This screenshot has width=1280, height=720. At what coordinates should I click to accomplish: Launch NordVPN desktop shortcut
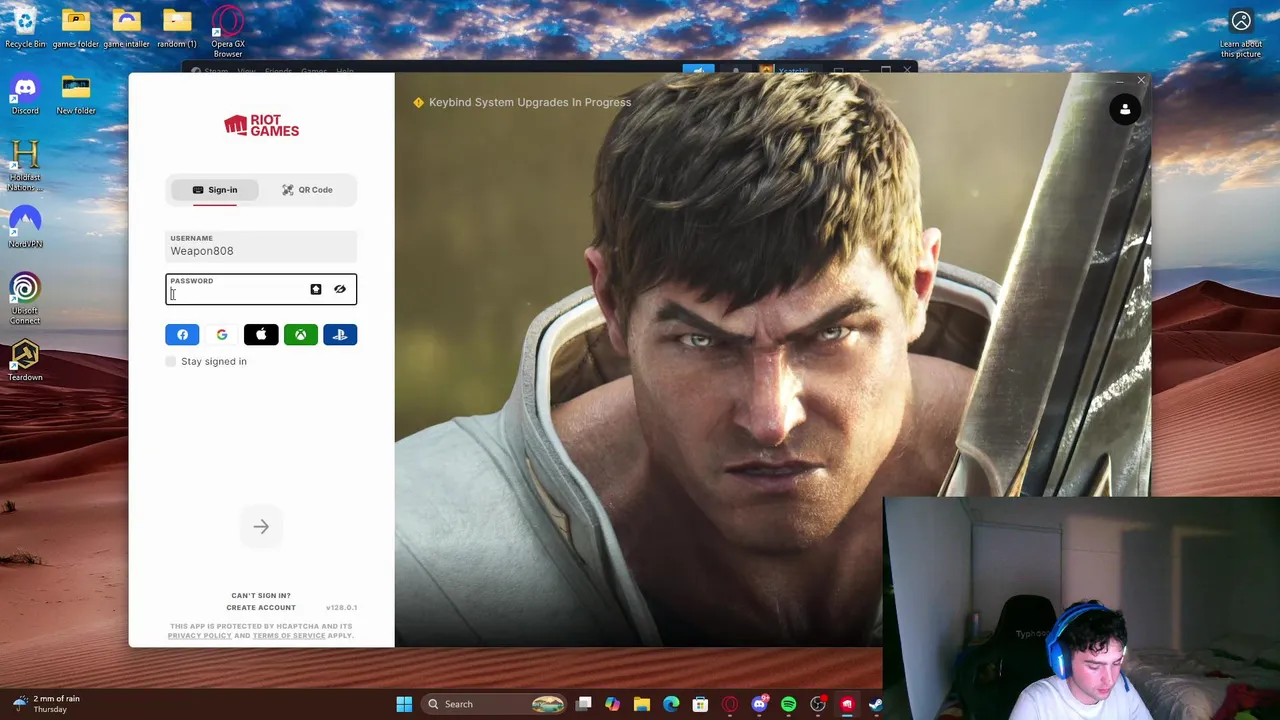pyautogui.click(x=25, y=228)
